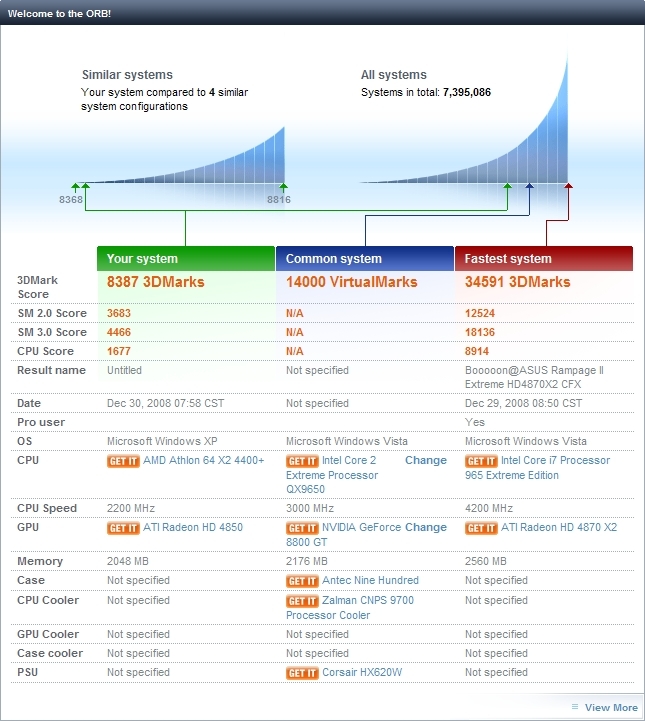Viewport: 645px width, 721px height.
Task: Click GET IT badge beside Intel Core i7 Processor
Action: (x=481, y=461)
